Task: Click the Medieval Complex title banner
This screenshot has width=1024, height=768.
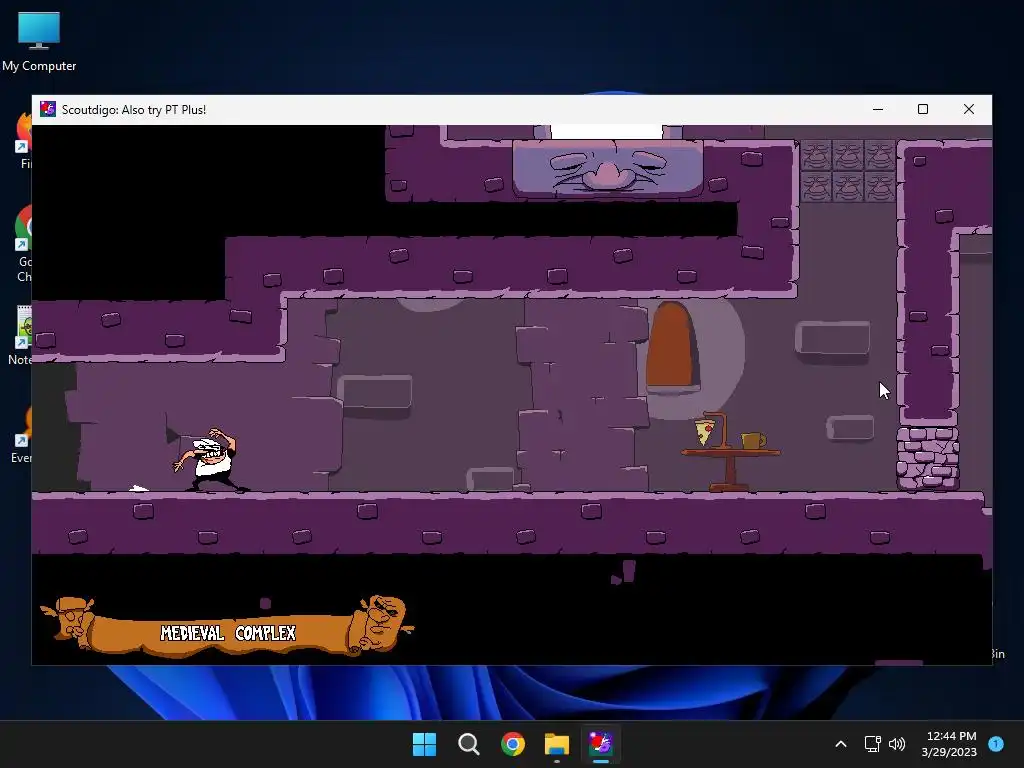Action: 226,626
